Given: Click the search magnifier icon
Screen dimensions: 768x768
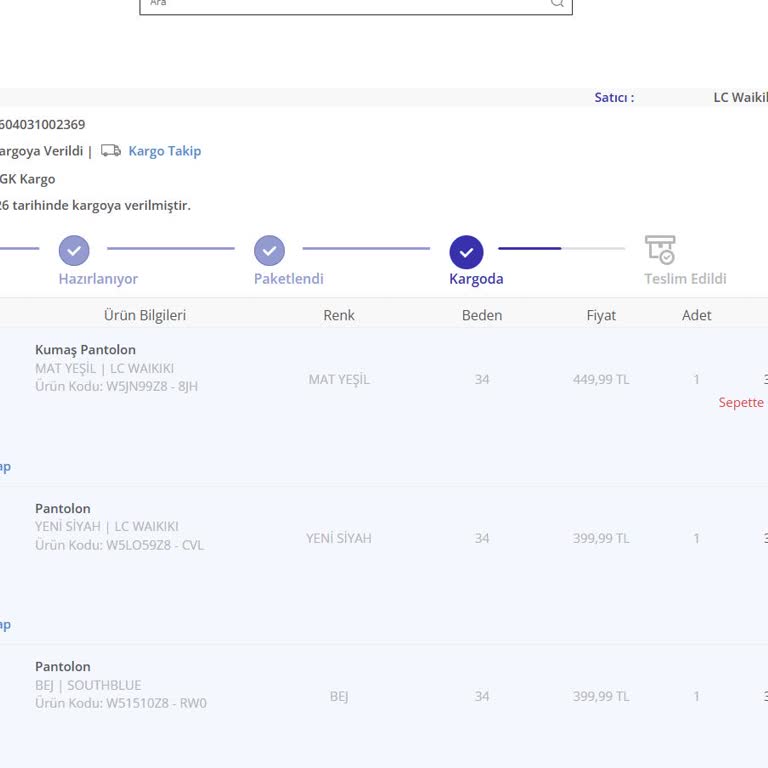Looking at the screenshot, I should 557,4.
